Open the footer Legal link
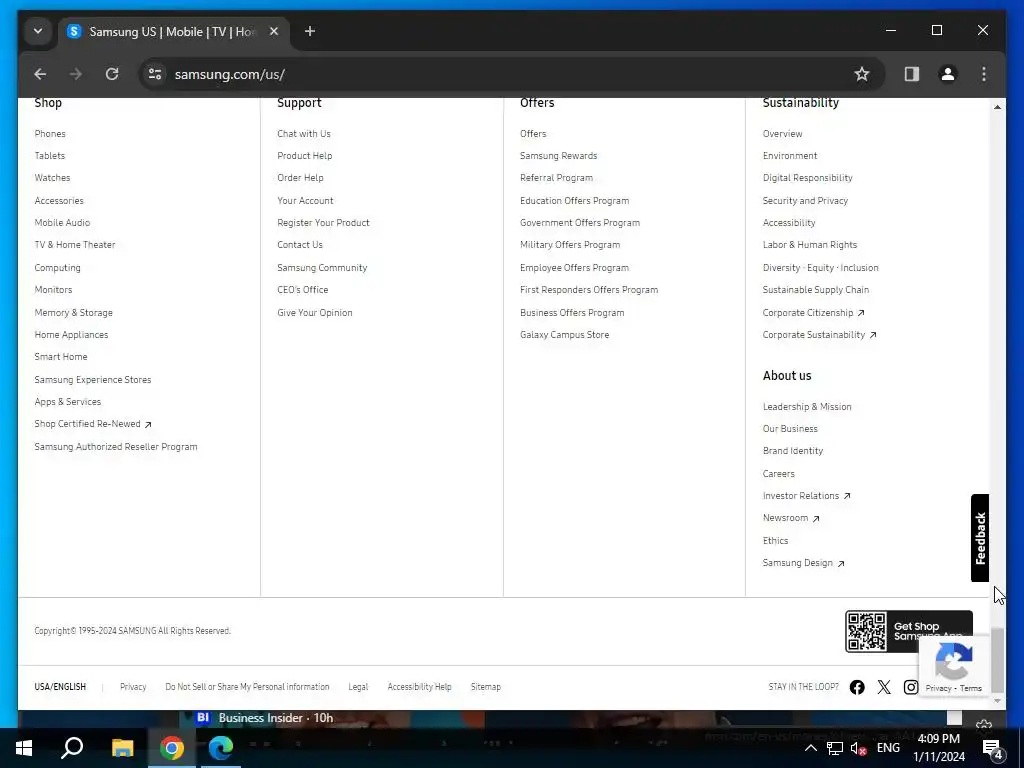The width and height of the screenshot is (1024, 768). click(x=358, y=687)
